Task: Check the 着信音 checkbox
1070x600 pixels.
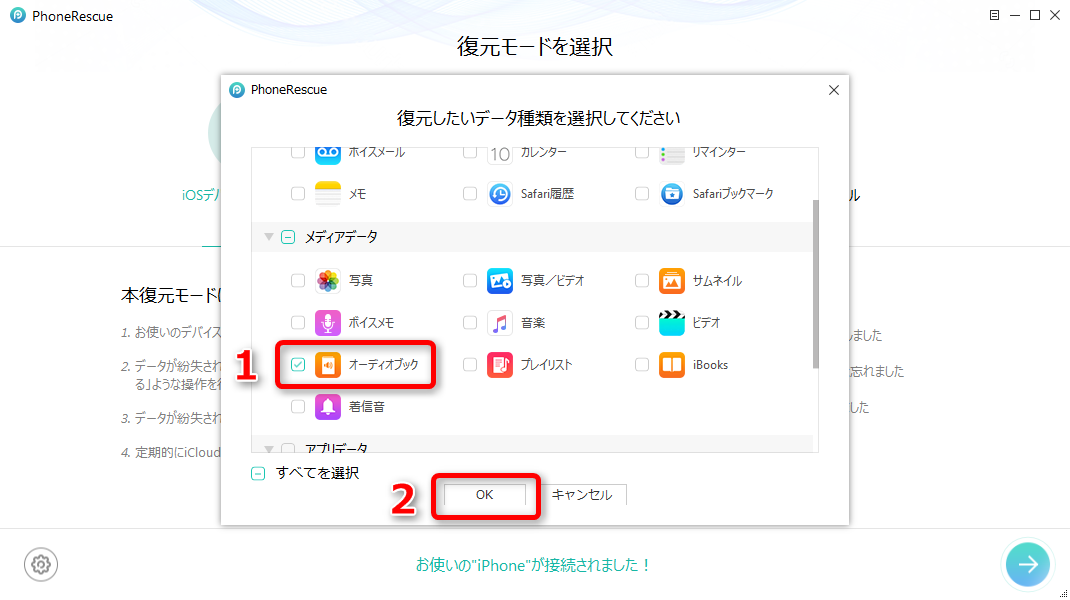Action: pos(298,407)
